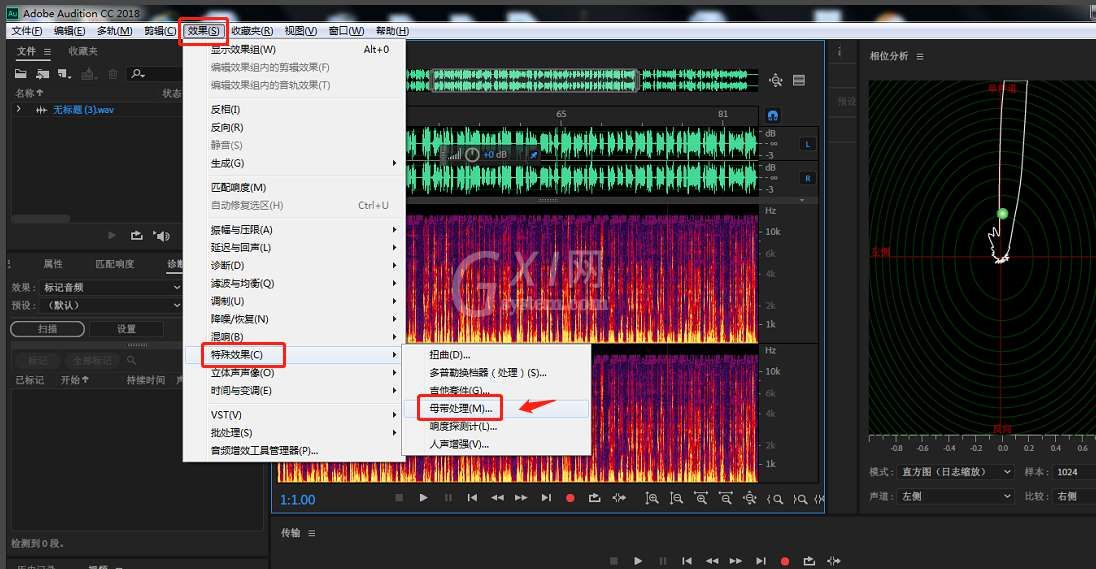Click Stop in the editor transport bar
The image size is (1096, 569).
399,498
